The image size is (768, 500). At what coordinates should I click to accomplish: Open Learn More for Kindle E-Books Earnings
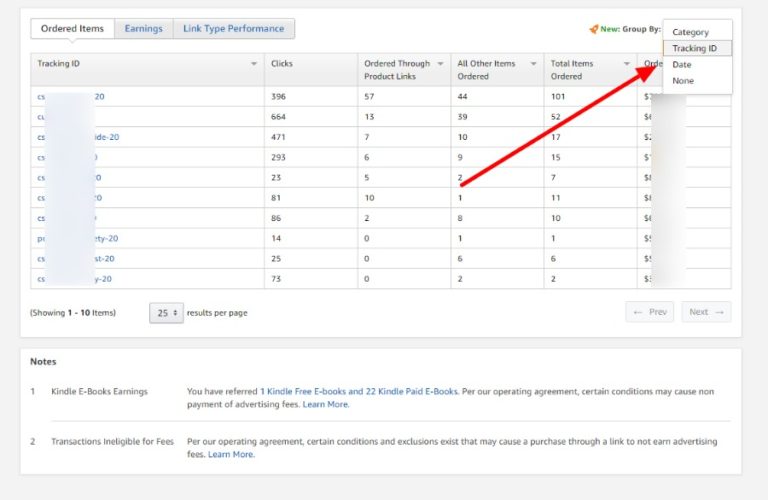coord(326,404)
